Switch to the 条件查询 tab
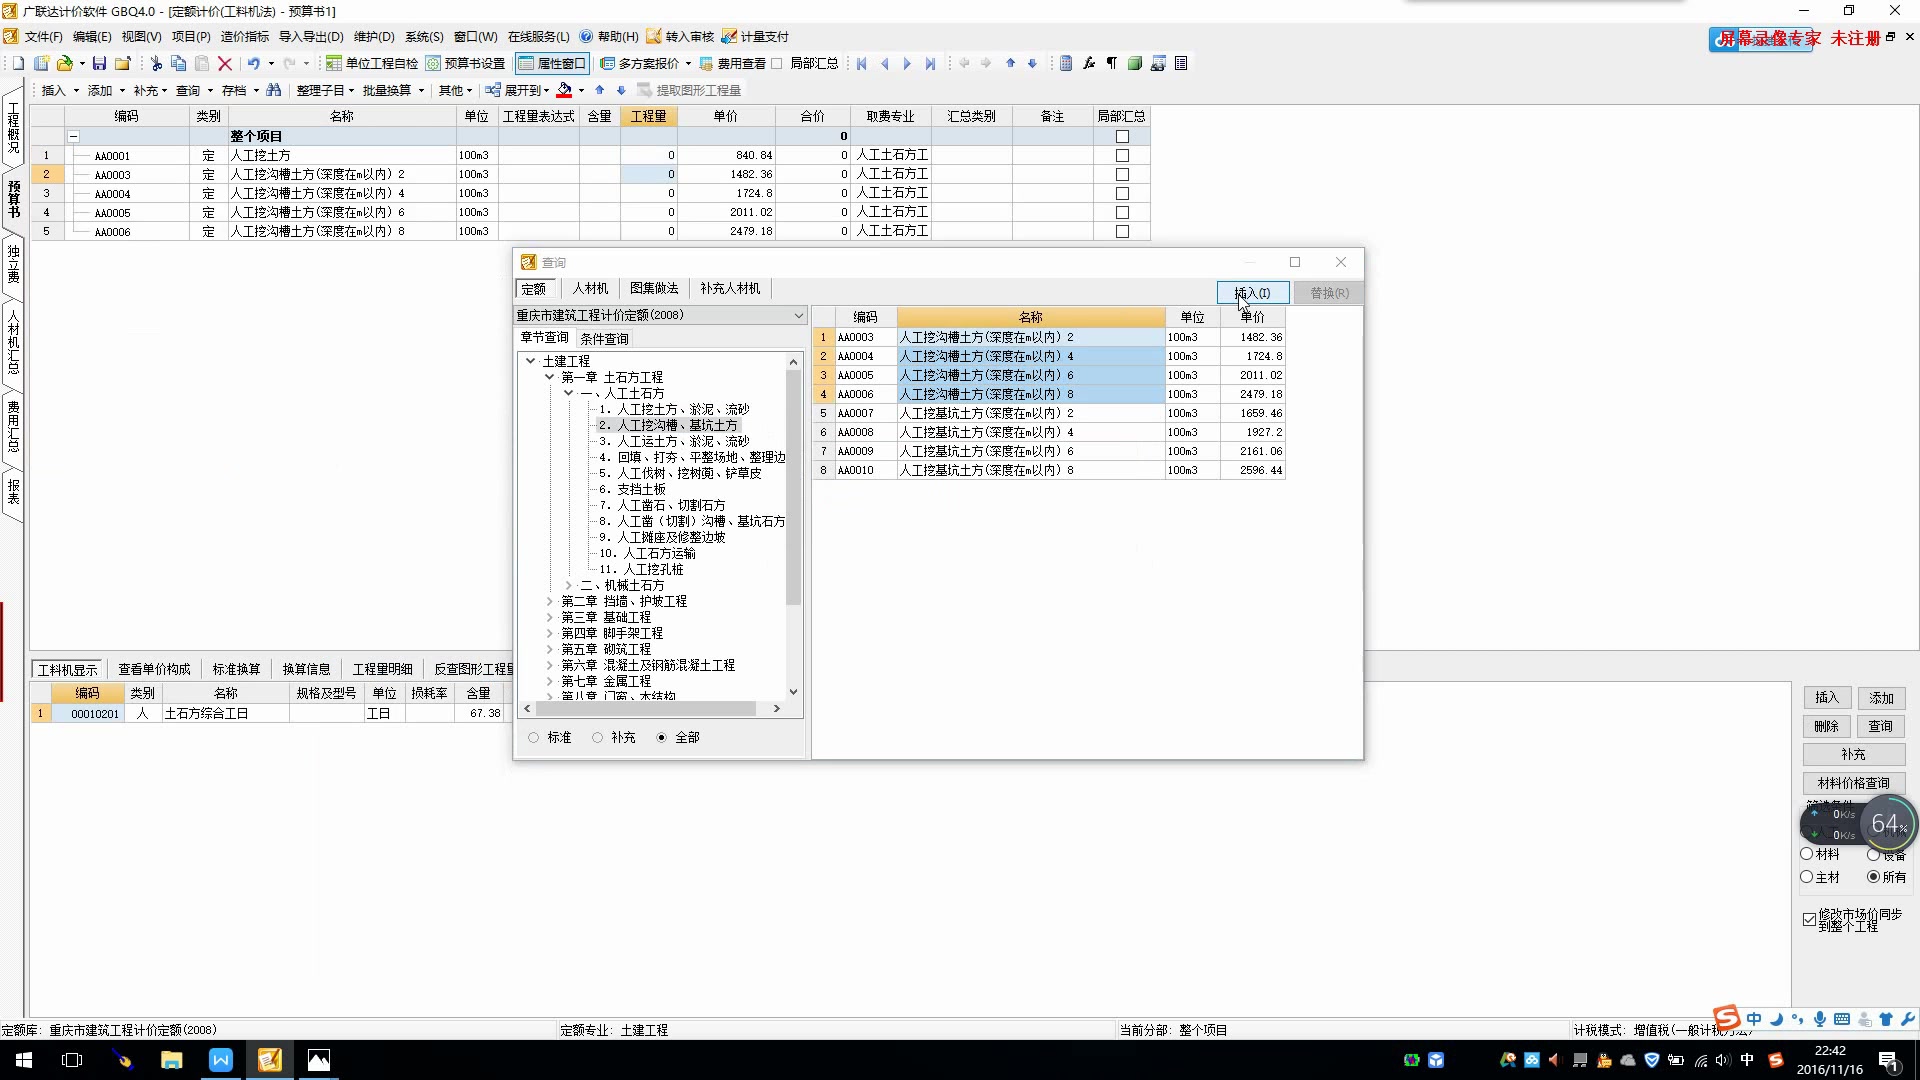The height and width of the screenshot is (1080, 1920). pyautogui.click(x=604, y=339)
